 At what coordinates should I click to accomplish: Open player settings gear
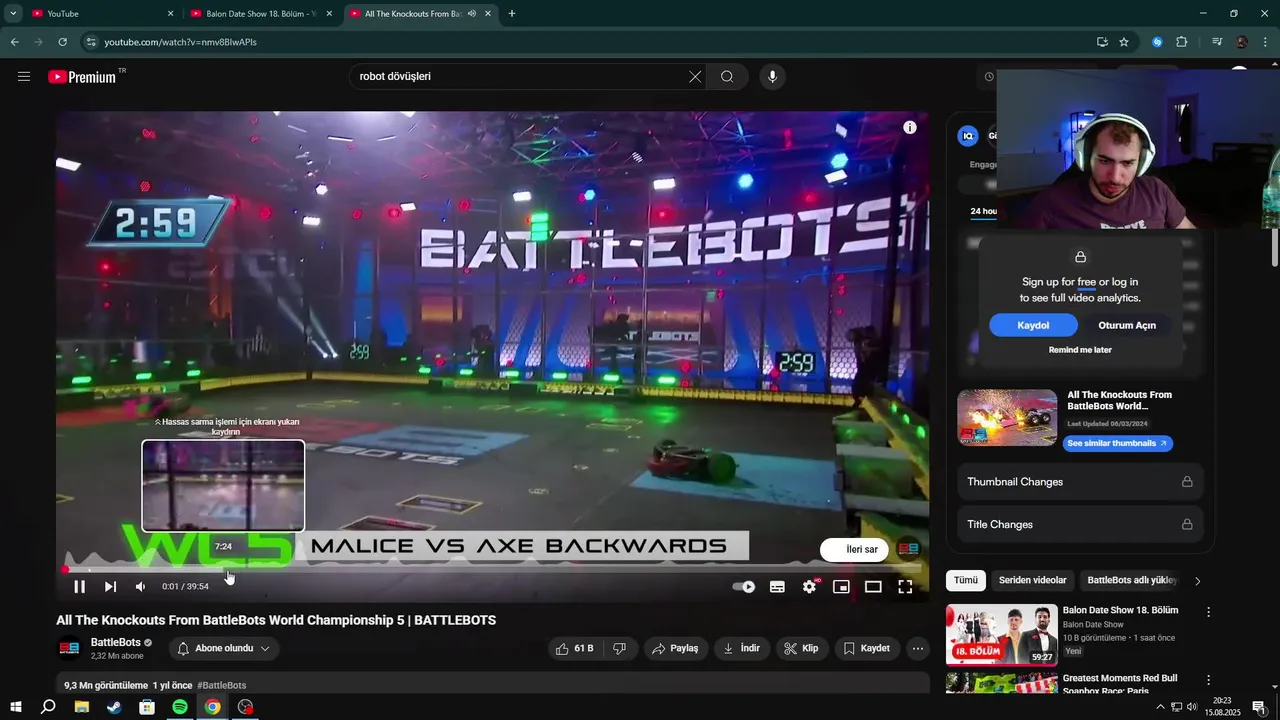click(809, 587)
